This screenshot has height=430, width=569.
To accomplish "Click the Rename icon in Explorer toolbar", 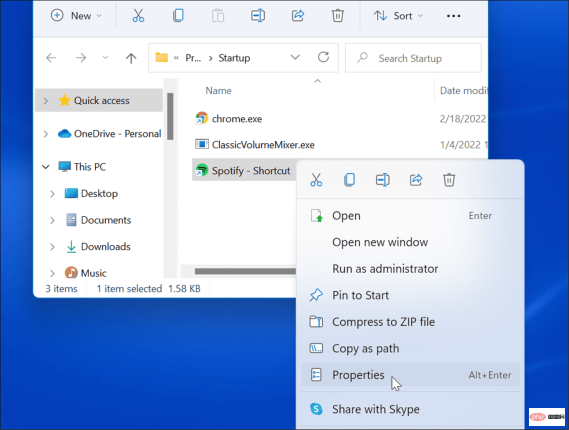I will pyautogui.click(x=258, y=16).
